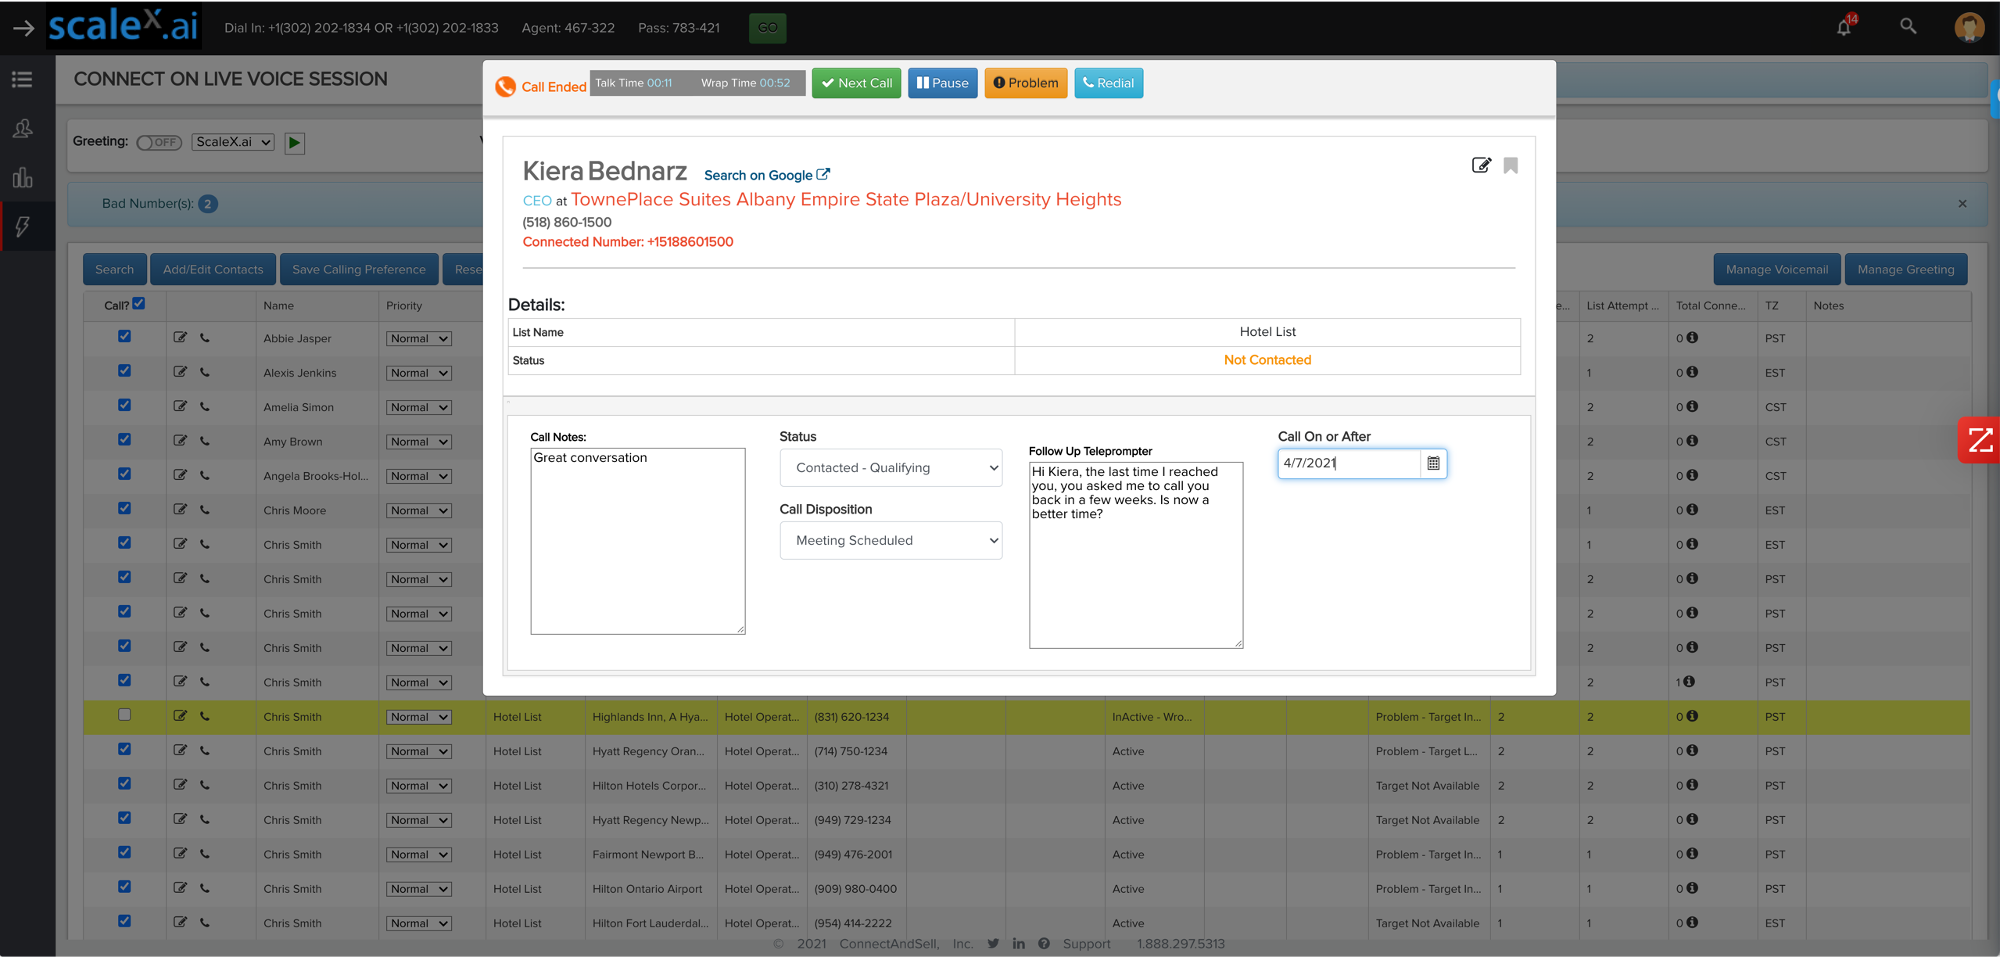Image resolution: width=2002 pixels, height=958 pixels.
Task: Click the Call On or After date field
Action: pos(1349,463)
